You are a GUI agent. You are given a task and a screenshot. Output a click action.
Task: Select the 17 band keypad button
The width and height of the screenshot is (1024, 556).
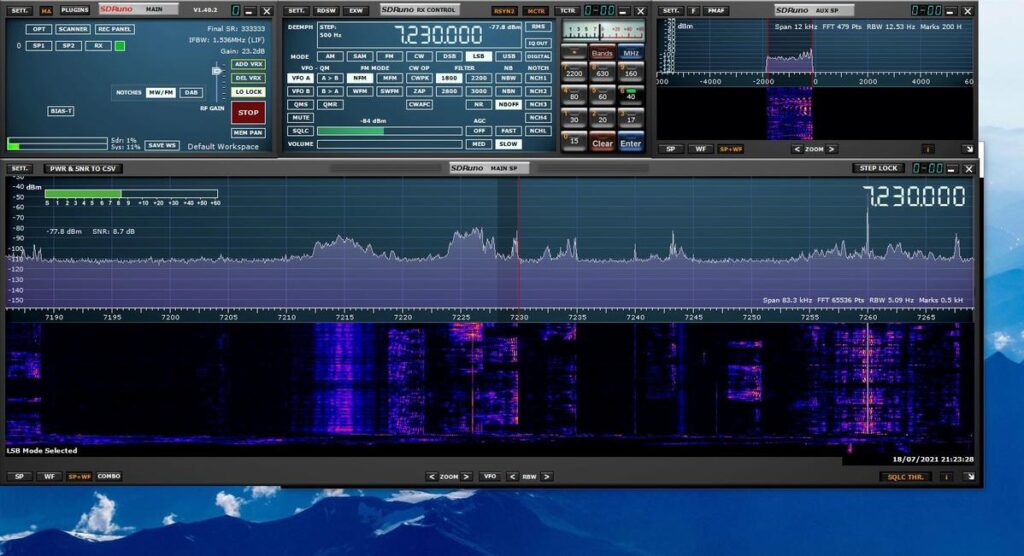(x=631, y=118)
